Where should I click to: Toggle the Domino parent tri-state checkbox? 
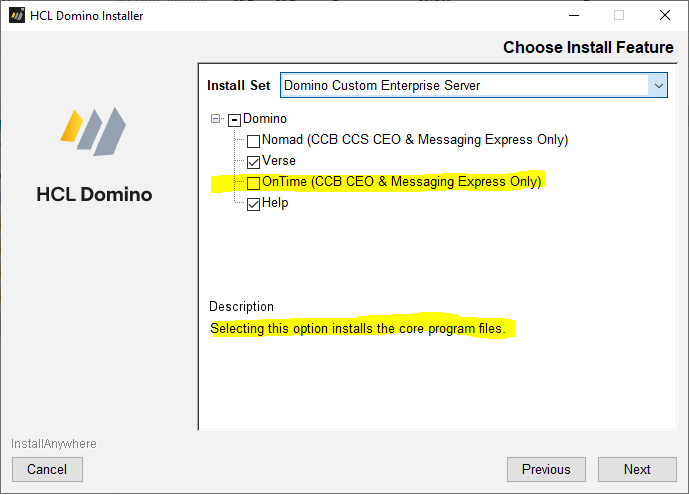point(234,120)
